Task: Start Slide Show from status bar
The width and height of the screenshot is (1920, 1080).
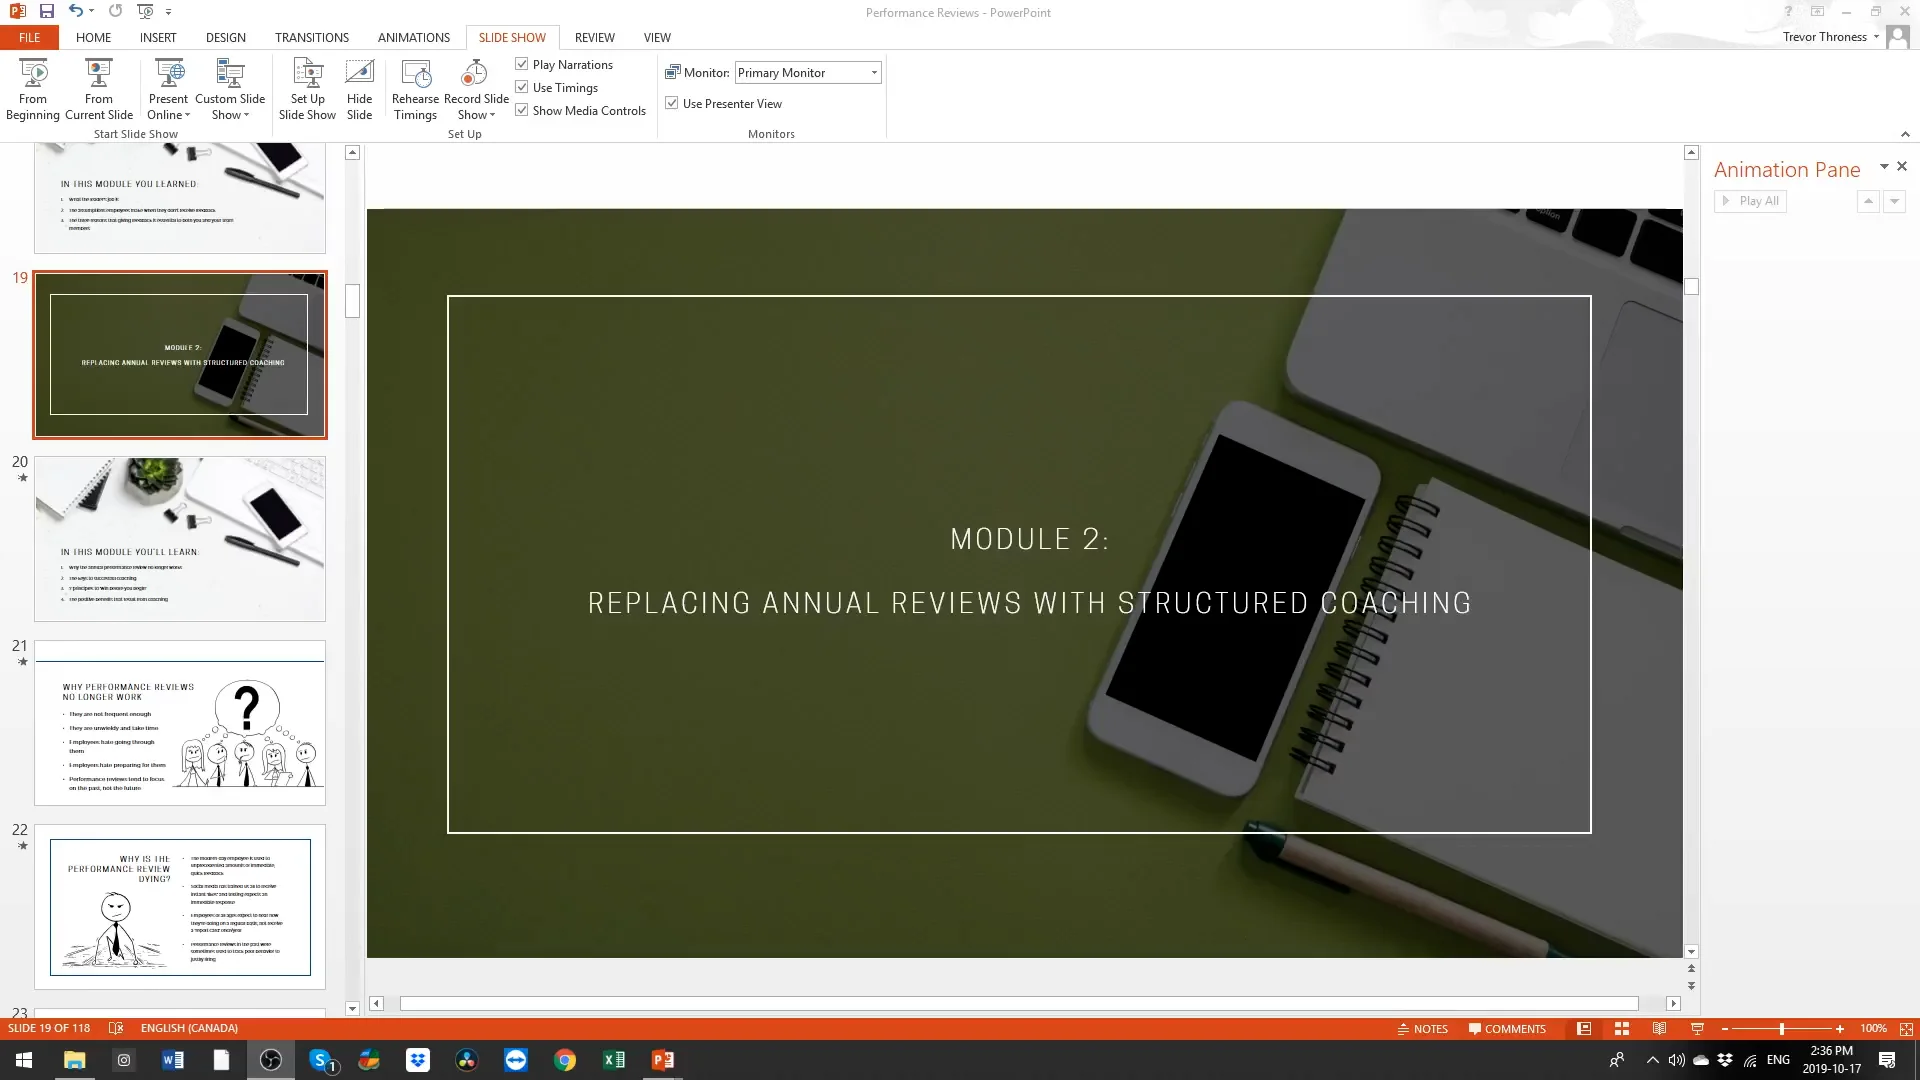Action: 1697,1029
